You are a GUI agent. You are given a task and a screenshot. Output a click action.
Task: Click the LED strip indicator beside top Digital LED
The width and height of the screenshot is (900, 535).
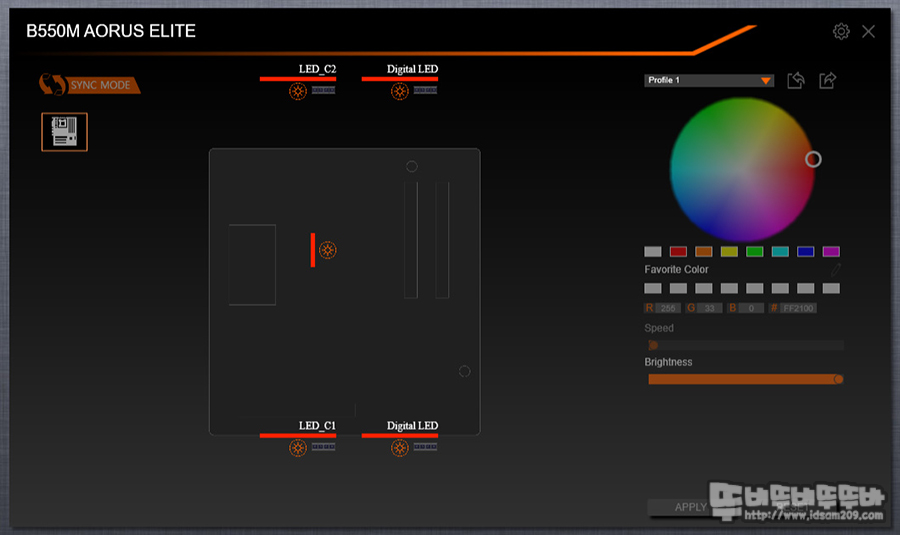[x=425, y=90]
